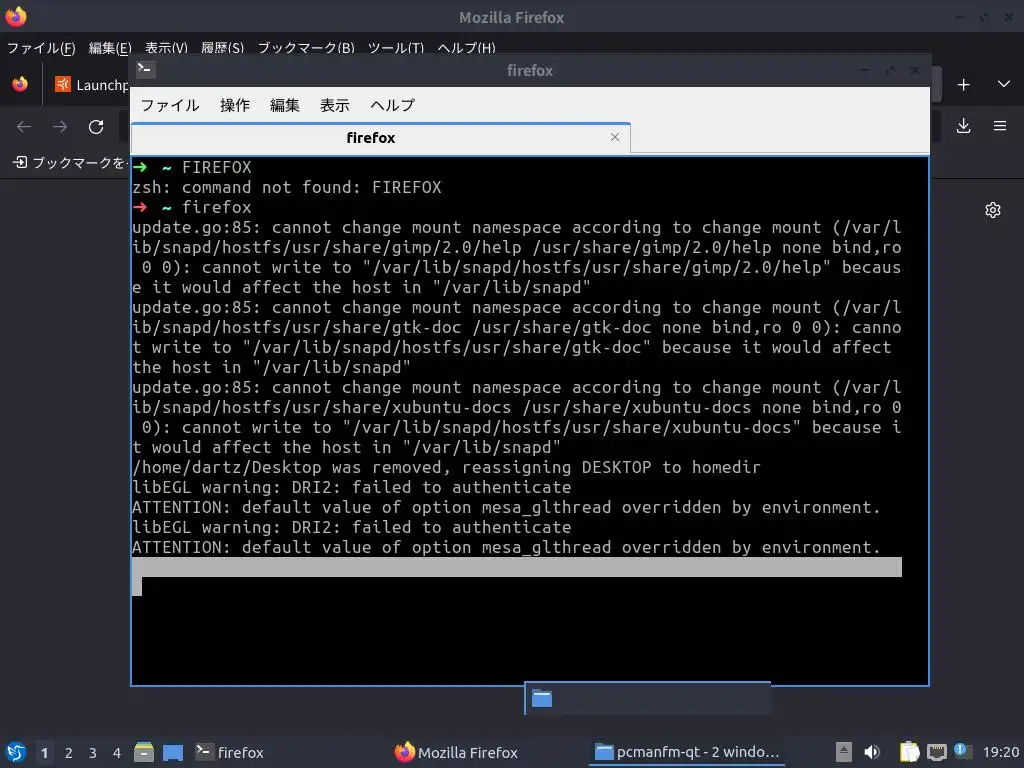
Task: Click the folder icon in the popup below terminal
Action: (x=542, y=699)
